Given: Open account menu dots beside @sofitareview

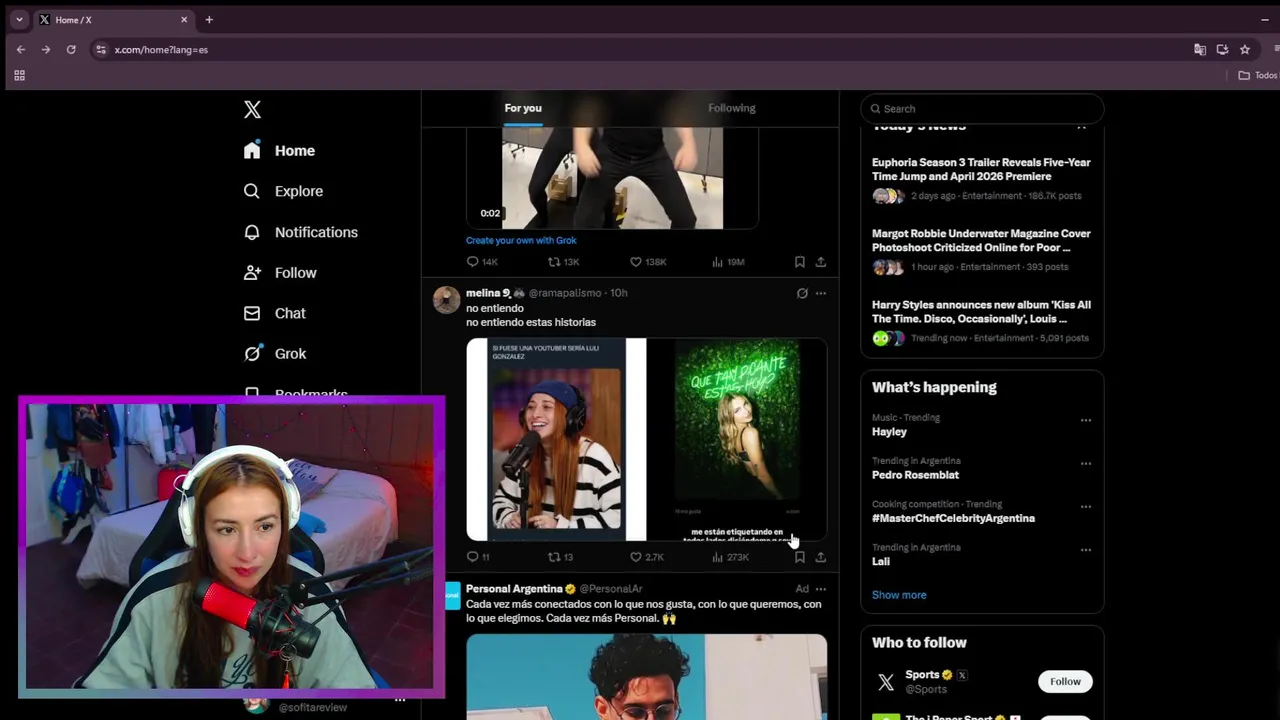Looking at the screenshot, I should tap(400, 699).
